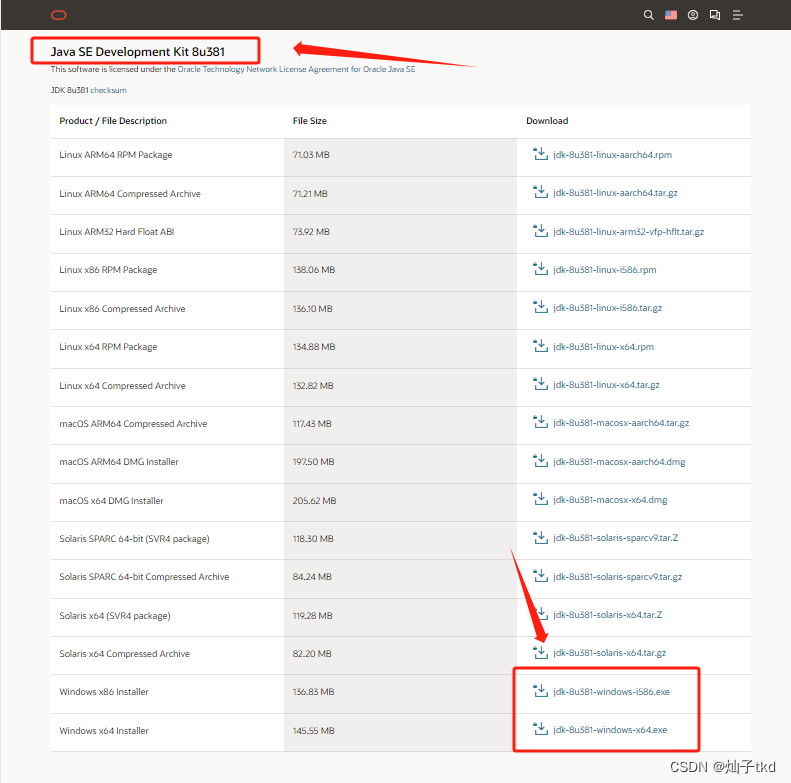Select Linux ARM64 RPM Package row text
This screenshot has height=783, width=791.
[116, 155]
